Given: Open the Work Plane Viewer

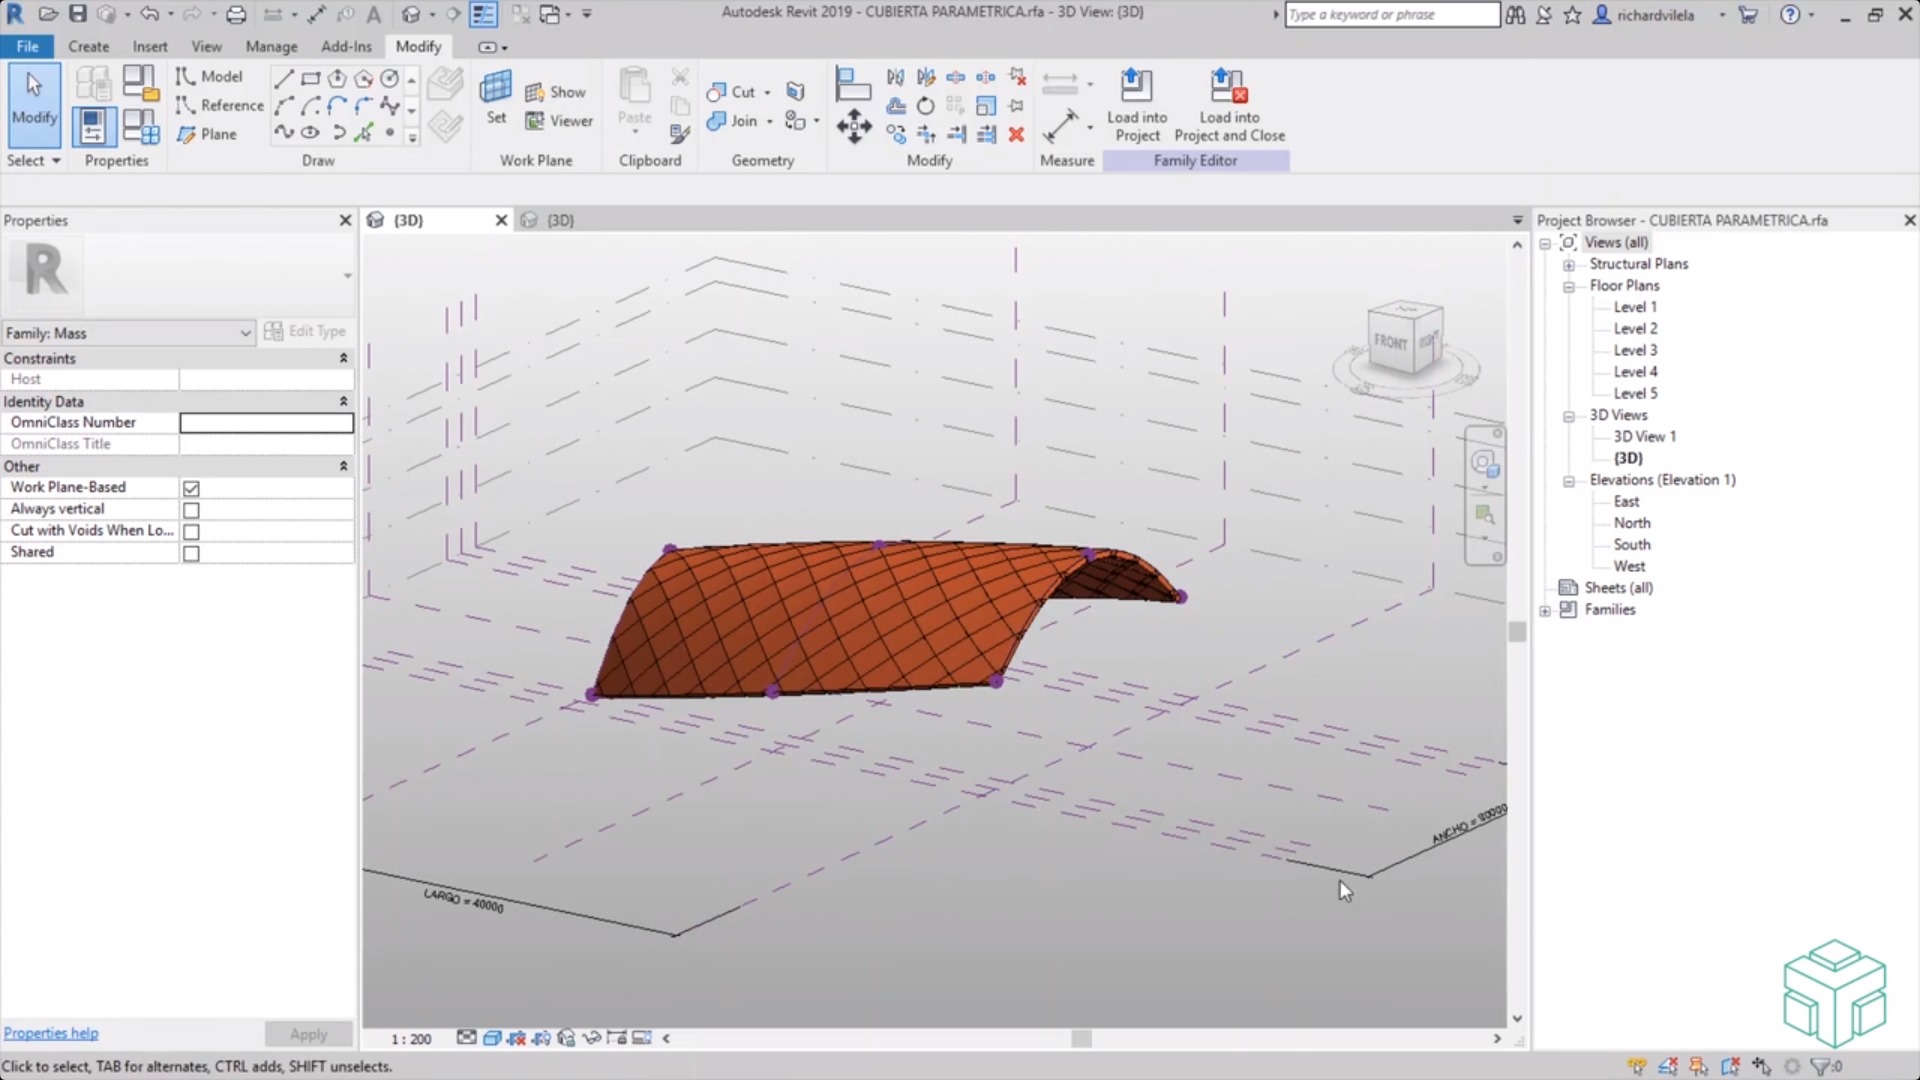Looking at the screenshot, I should click(559, 120).
